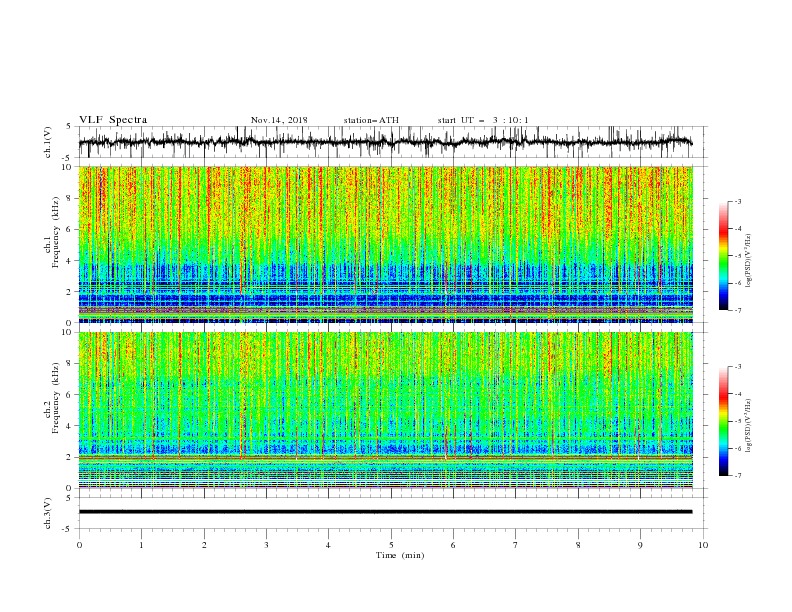792x612 pixels.
Task: Click the "5" tick on ch.1(V) axis
Action: 71,126
